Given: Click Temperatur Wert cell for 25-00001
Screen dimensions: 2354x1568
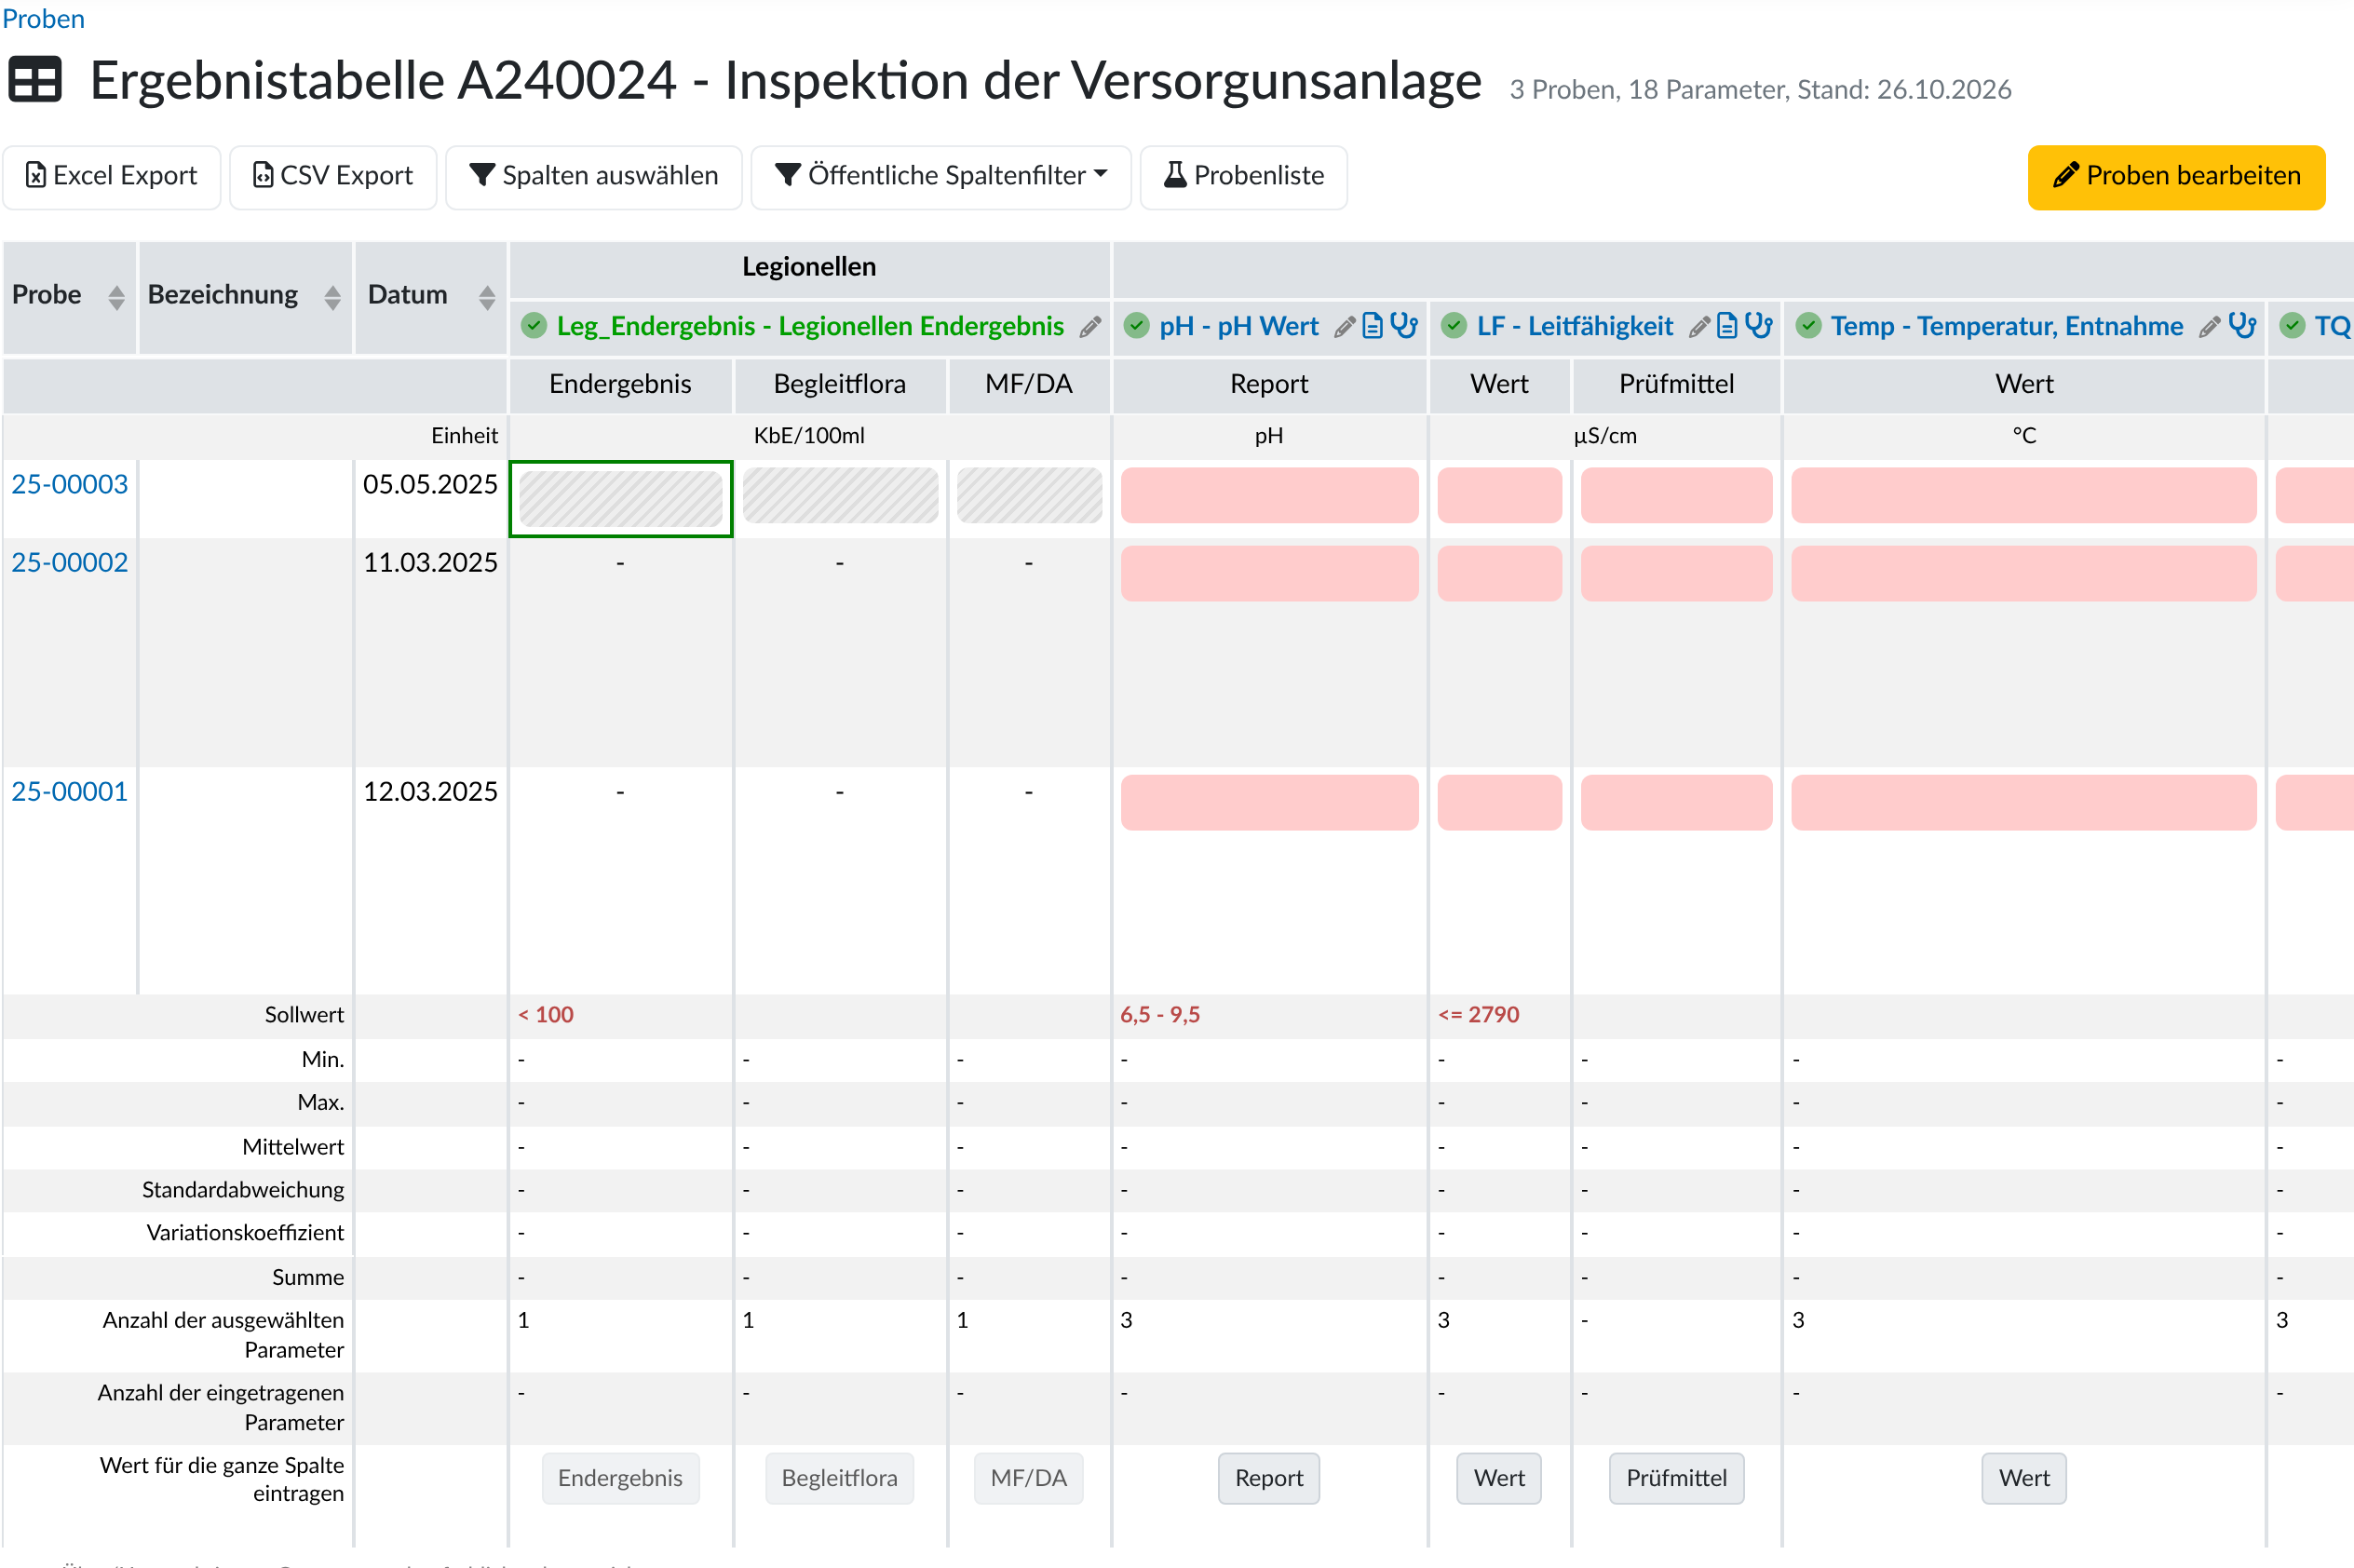Looking at the screenshot, I should click(2024, 802).
